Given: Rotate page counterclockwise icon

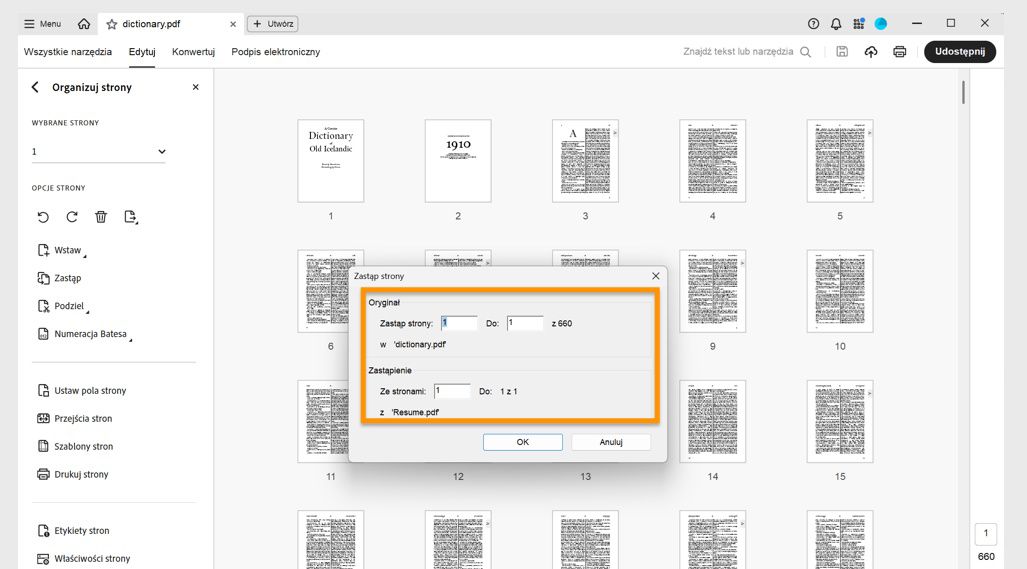Looking at the screenshot, I should click(x=43, y=217).
